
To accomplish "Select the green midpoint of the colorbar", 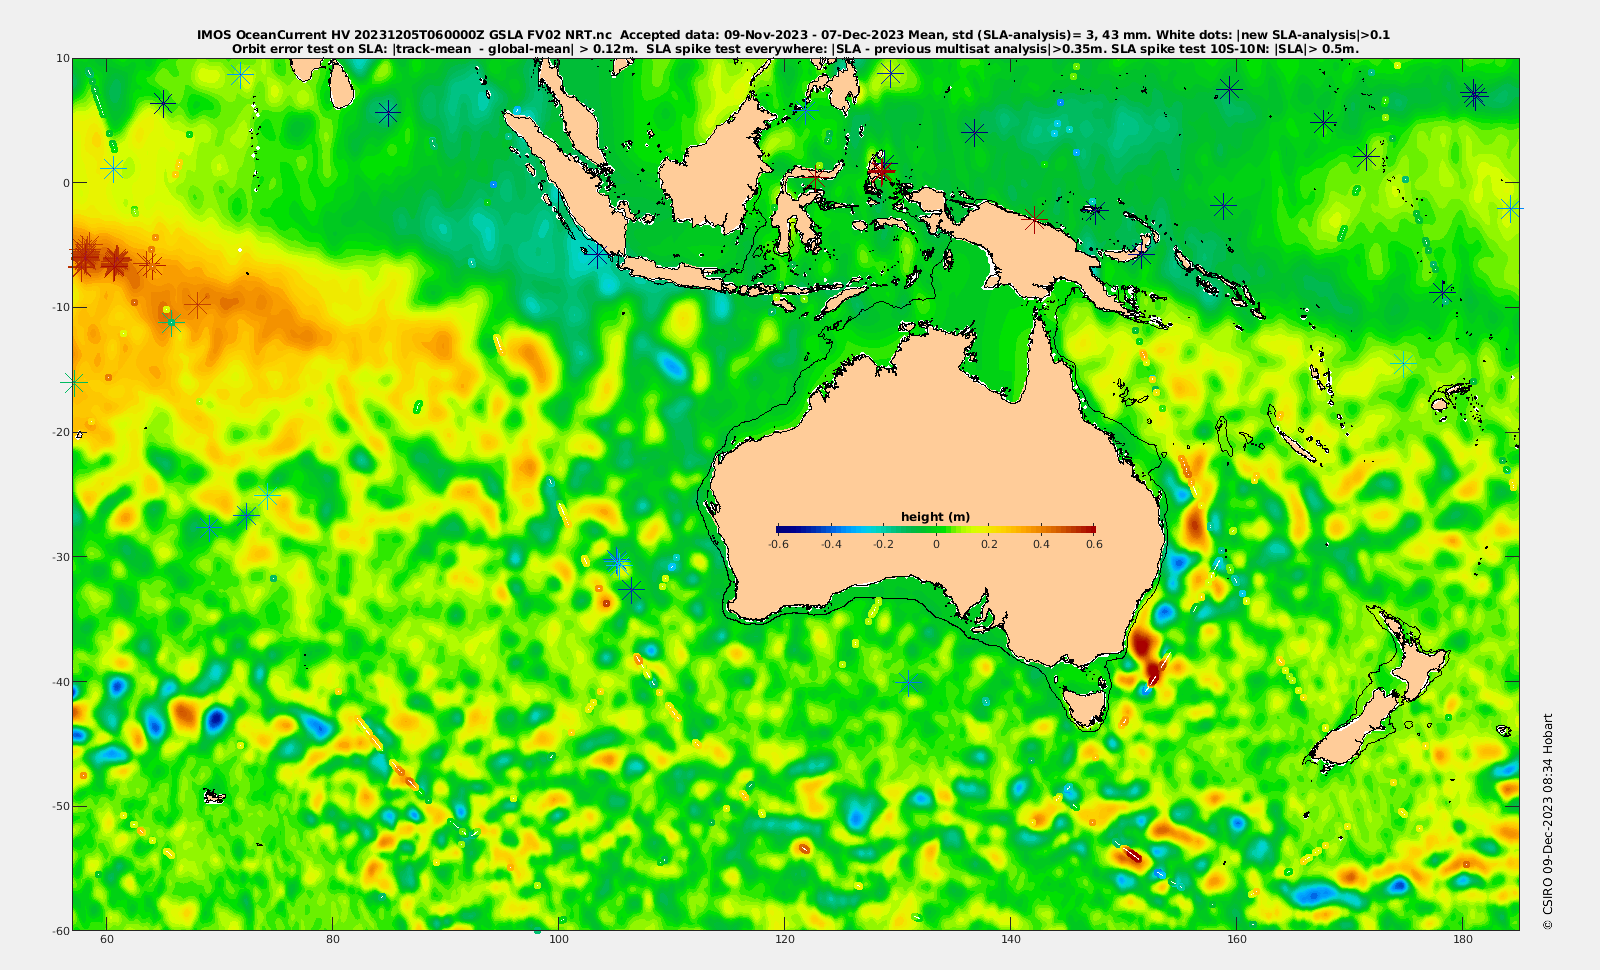I will (x=936, y=529).
